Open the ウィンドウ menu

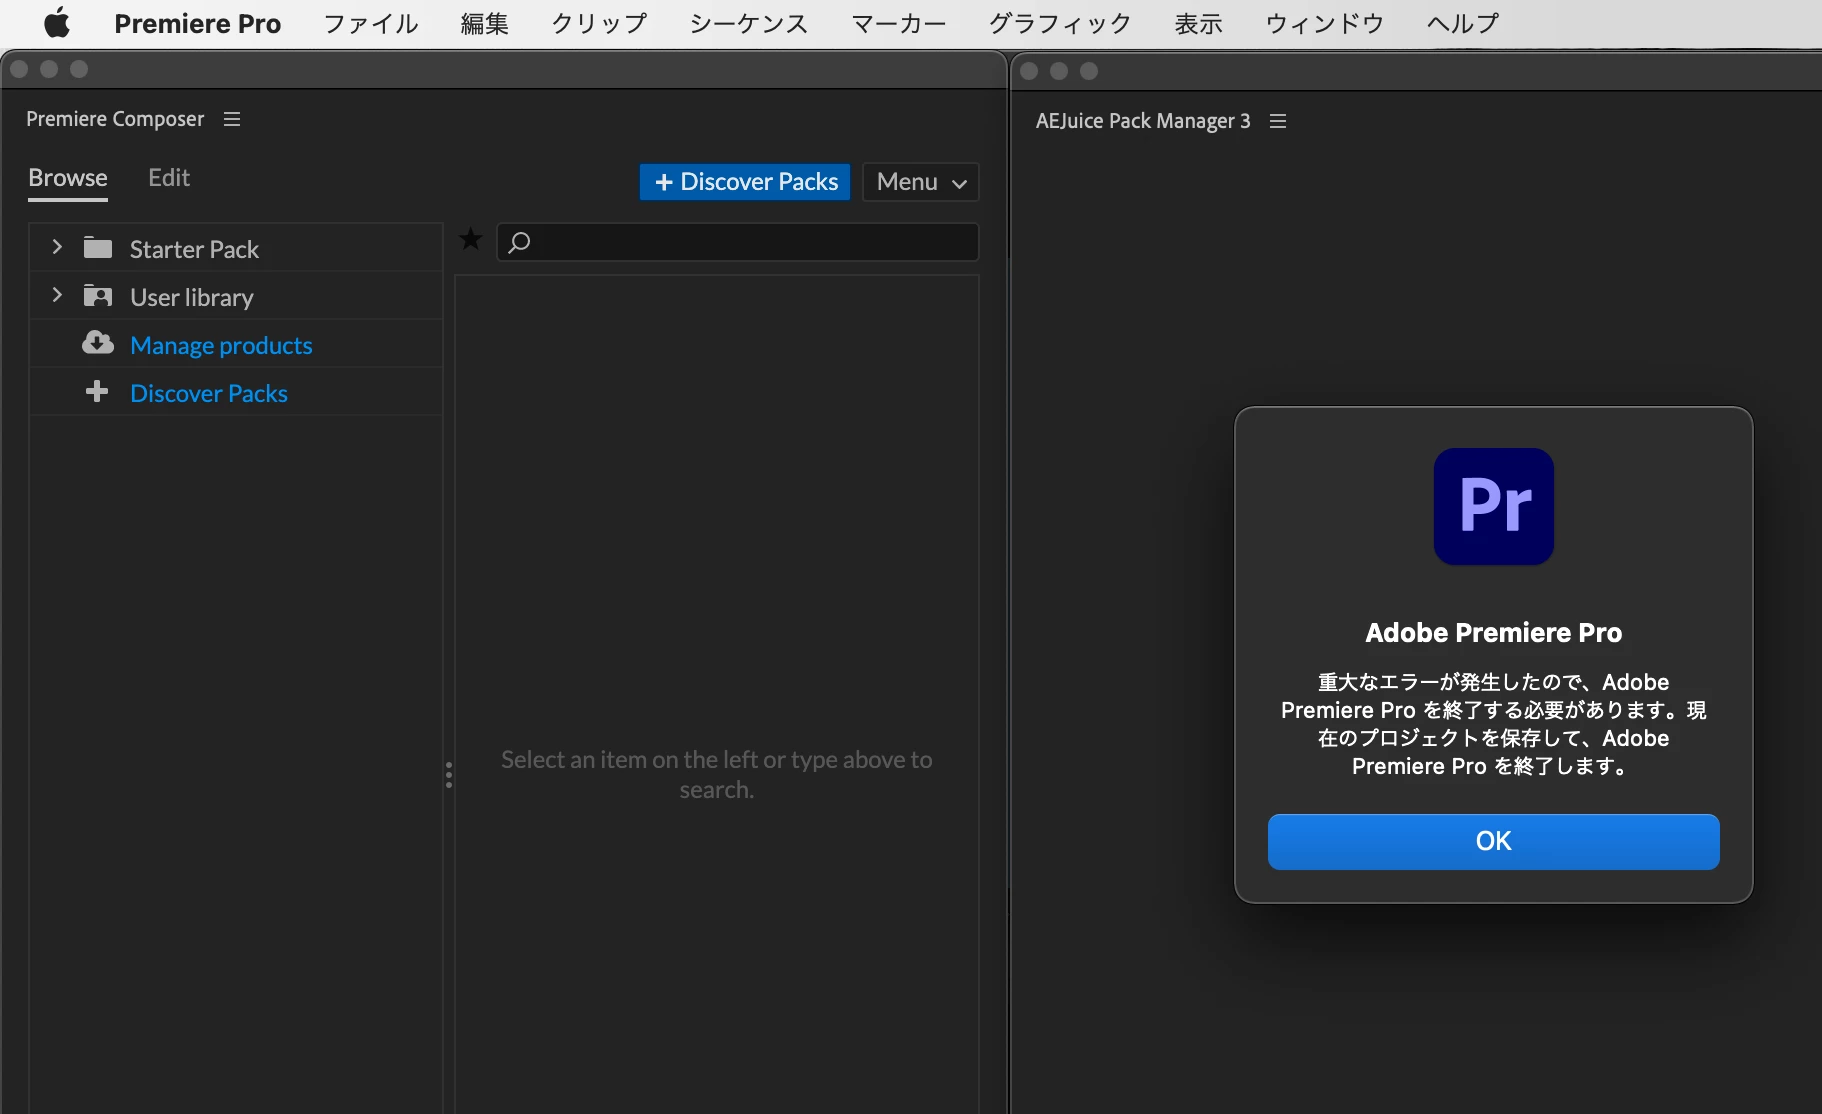point(1324,23)
